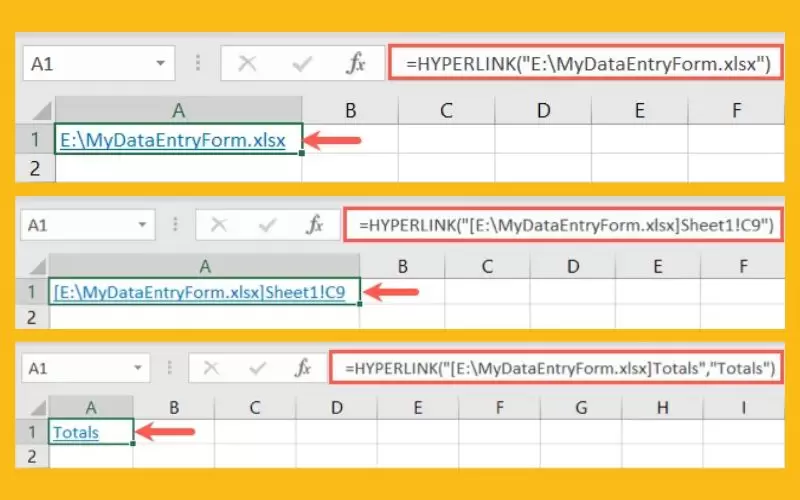Select column C header in top sheet
Image resolution: width=800 pixels, height=500 pixels.
pyautogui.click(x=446, y=111)
